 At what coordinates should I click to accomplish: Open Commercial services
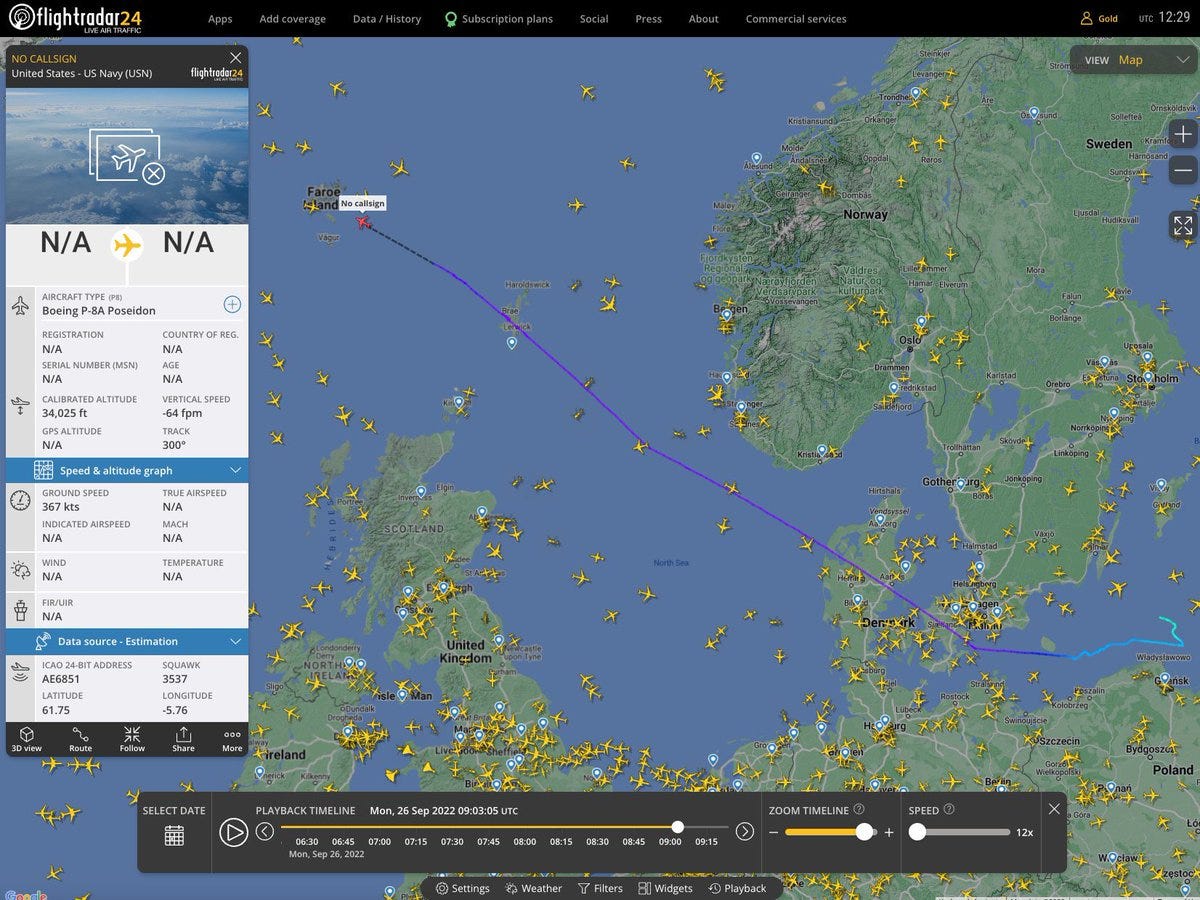796,19
